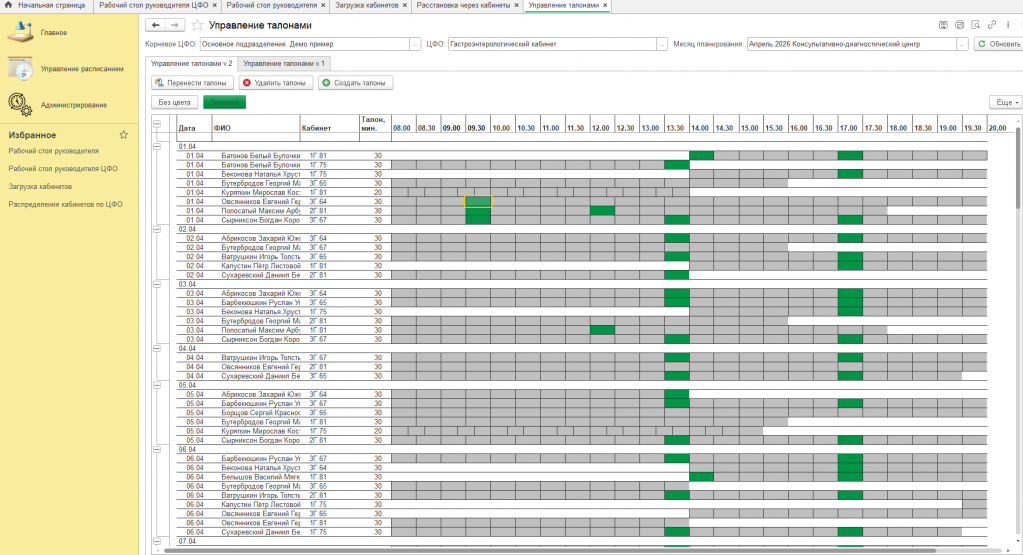The height and width of the screenshot is (555, 1023).
Task: Collapse the 03.04 date group
Action: 157,284
